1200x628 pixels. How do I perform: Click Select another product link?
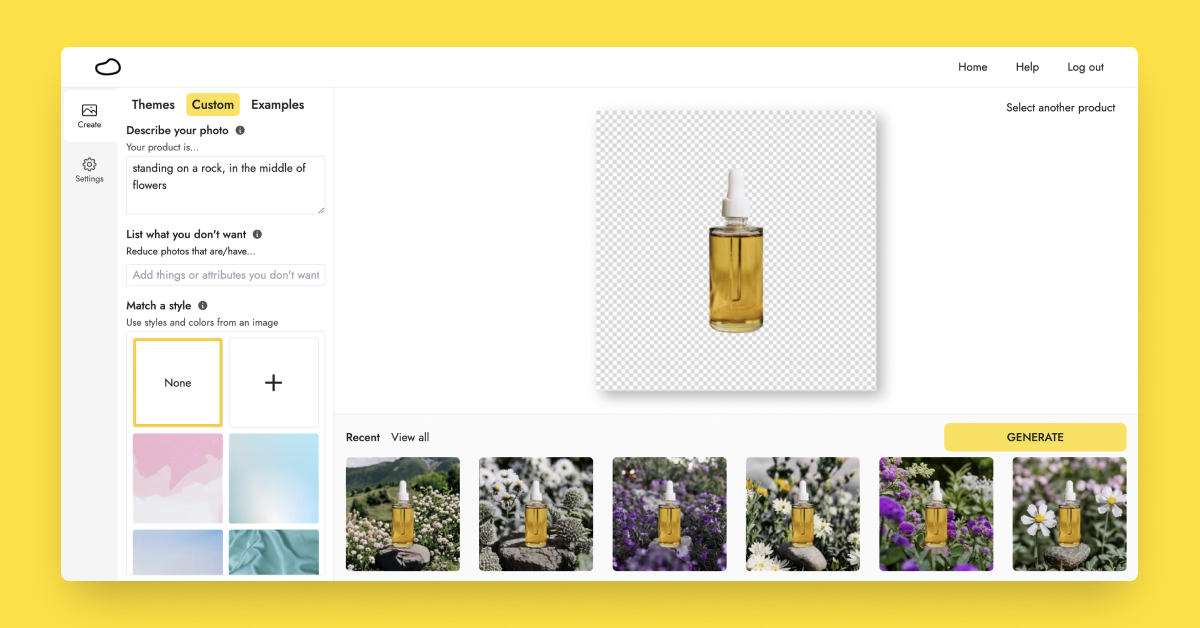pyautogui.click(x=1061, y=108)
